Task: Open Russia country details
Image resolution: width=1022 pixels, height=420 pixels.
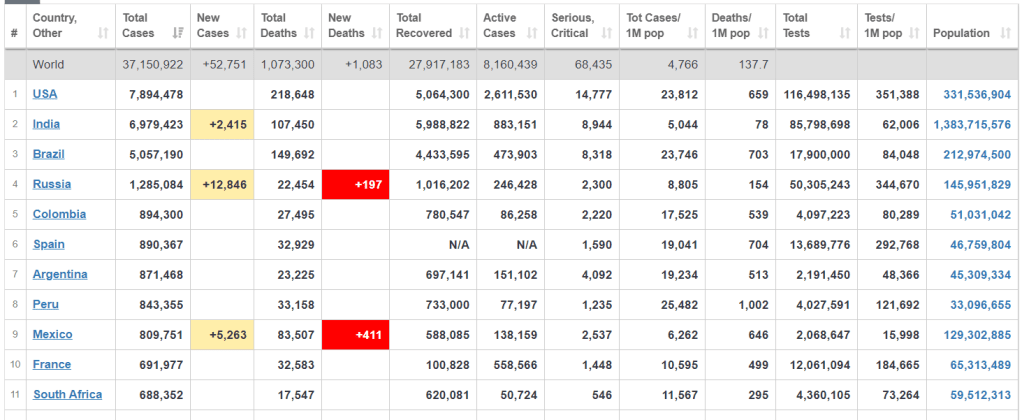Action: pos(52,184)
